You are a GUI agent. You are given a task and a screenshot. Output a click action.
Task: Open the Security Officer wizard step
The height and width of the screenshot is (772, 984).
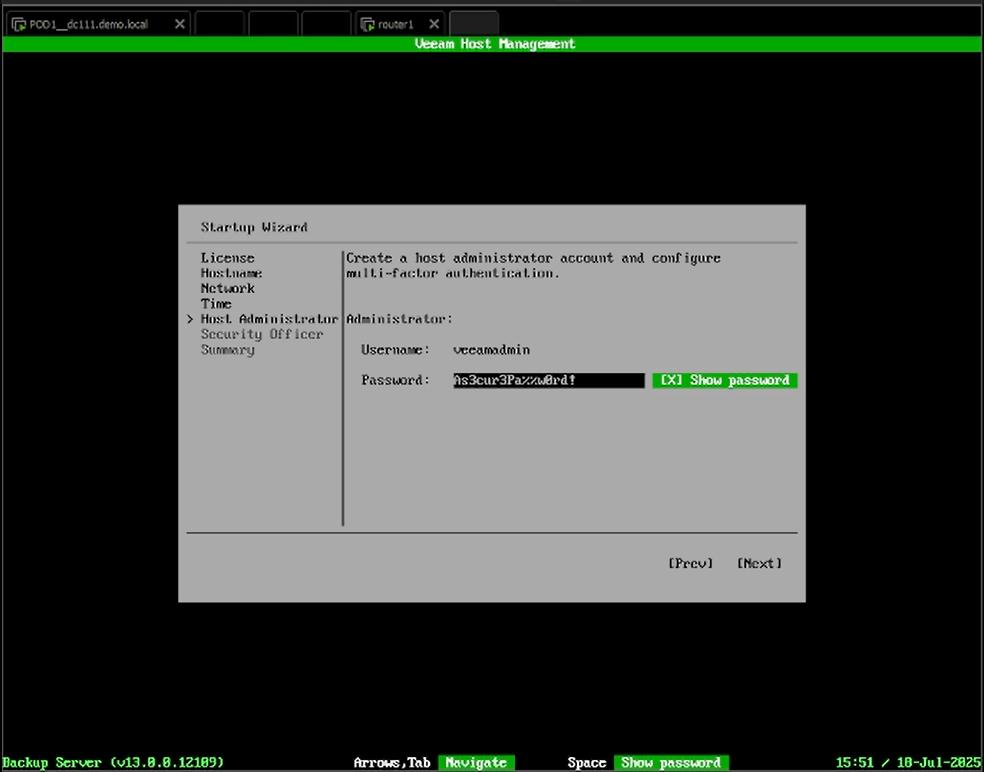[x=261, y=334]
